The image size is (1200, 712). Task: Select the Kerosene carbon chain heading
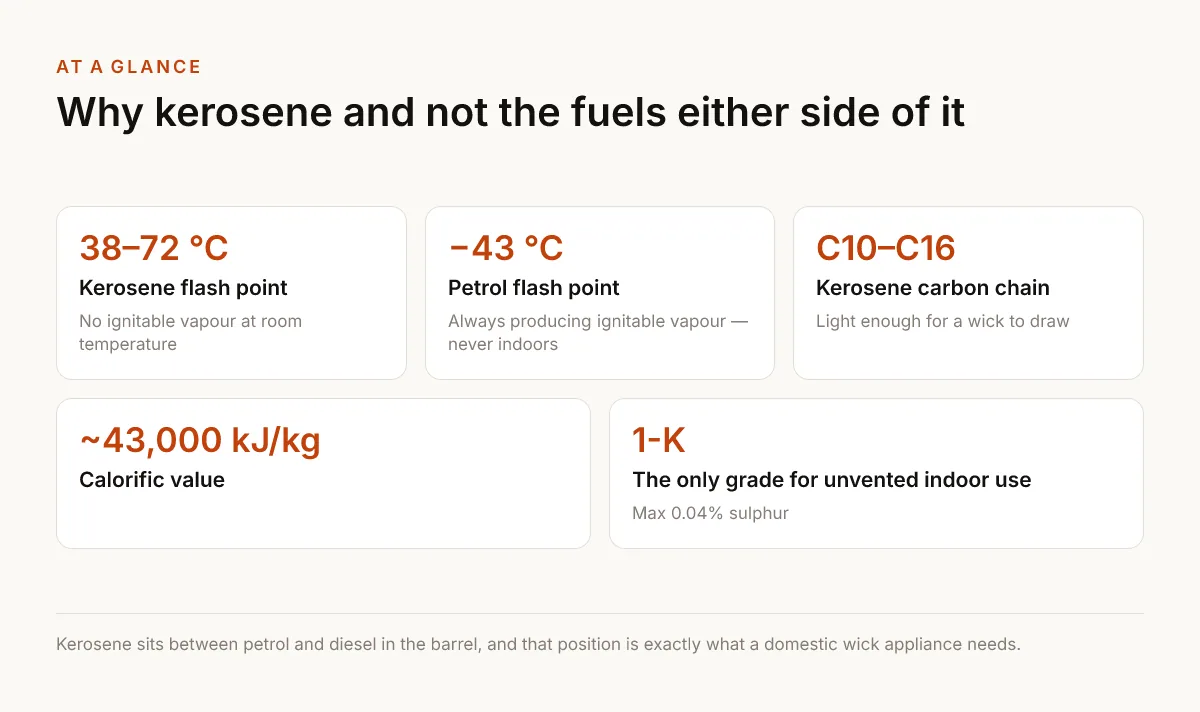point(933,288)
